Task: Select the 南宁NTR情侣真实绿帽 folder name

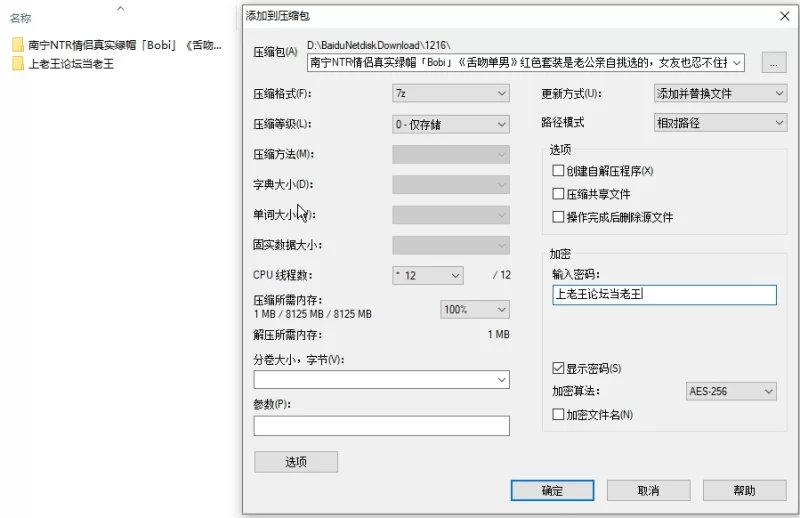Action: tap(124, 45)
